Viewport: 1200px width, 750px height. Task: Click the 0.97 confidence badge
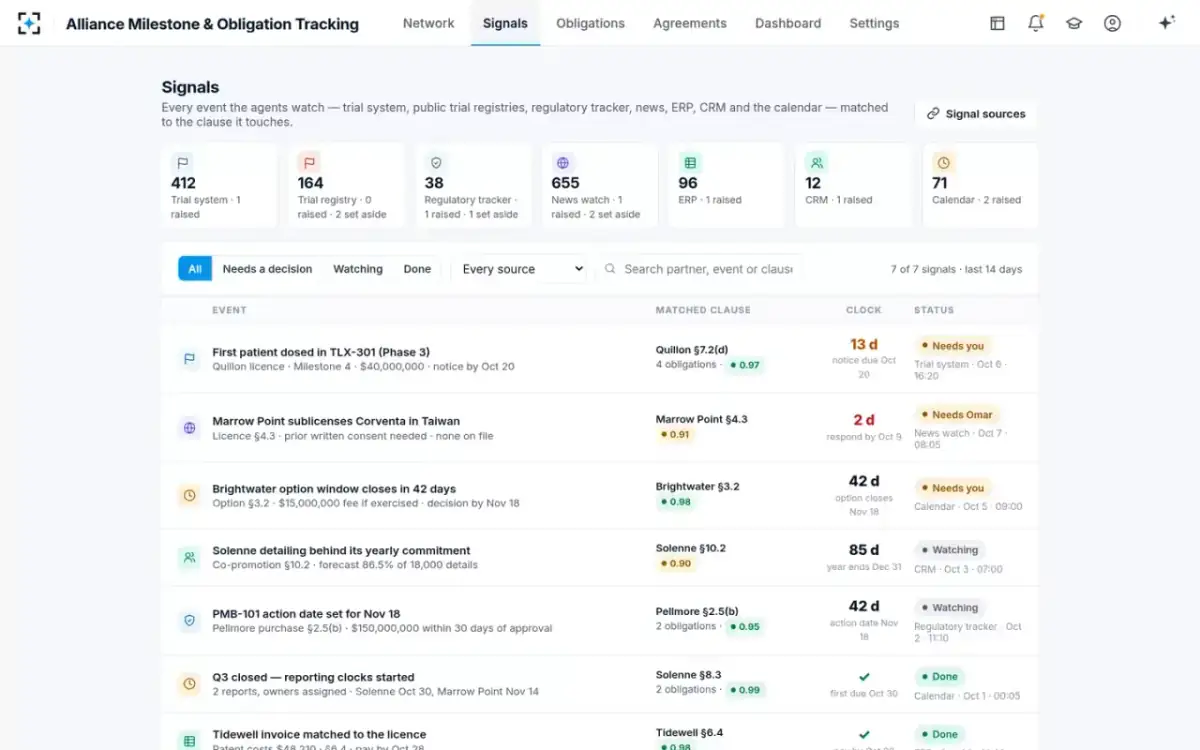click(x=745, y=365)
